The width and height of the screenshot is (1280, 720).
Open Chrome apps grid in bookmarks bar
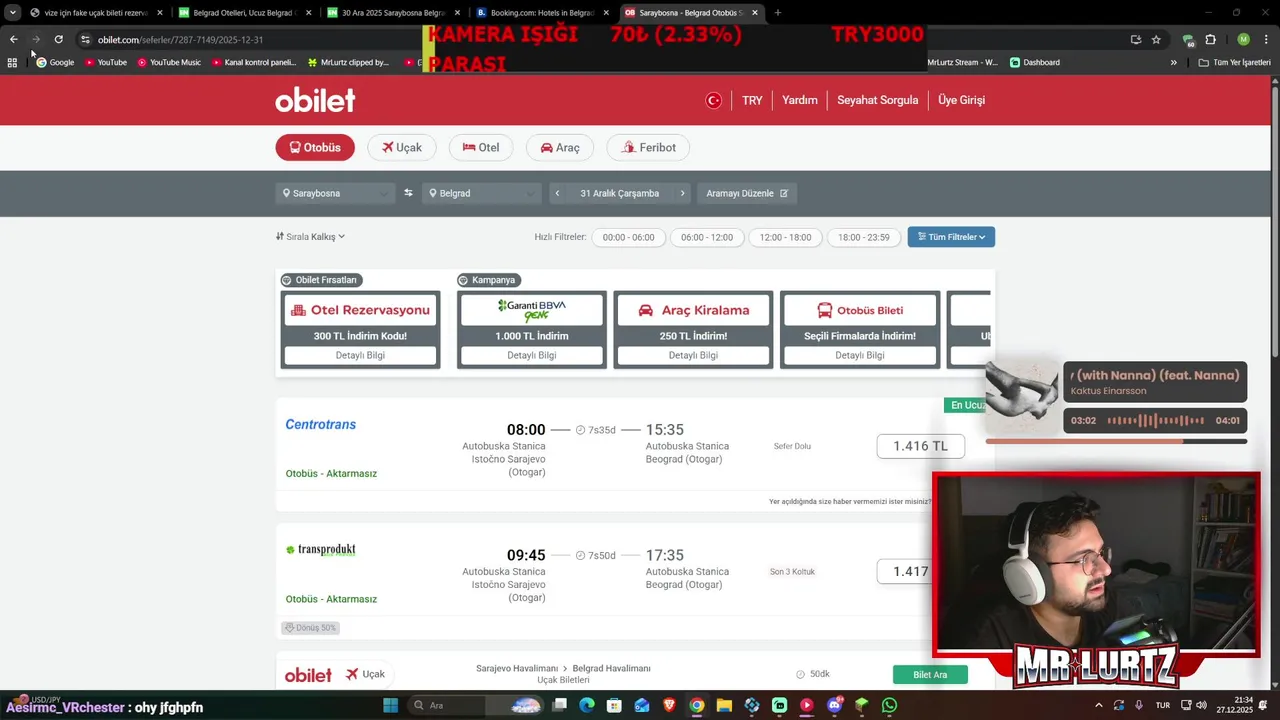click(12, 62)
